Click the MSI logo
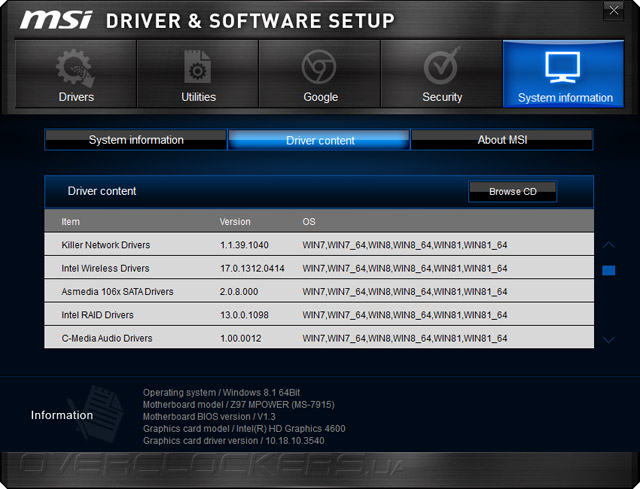The image size is (640, 489). coord(56,20)
